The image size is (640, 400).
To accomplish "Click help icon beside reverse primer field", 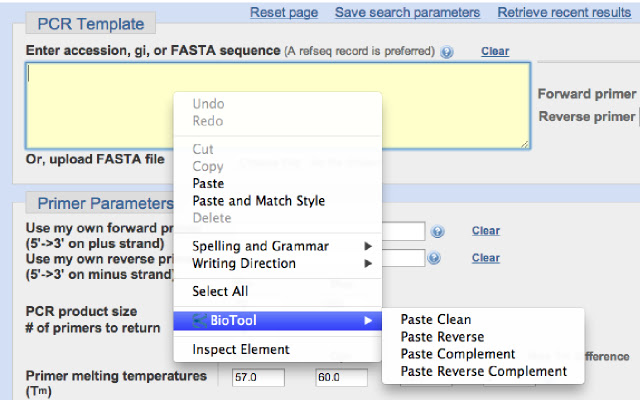I will pos(437,258).
